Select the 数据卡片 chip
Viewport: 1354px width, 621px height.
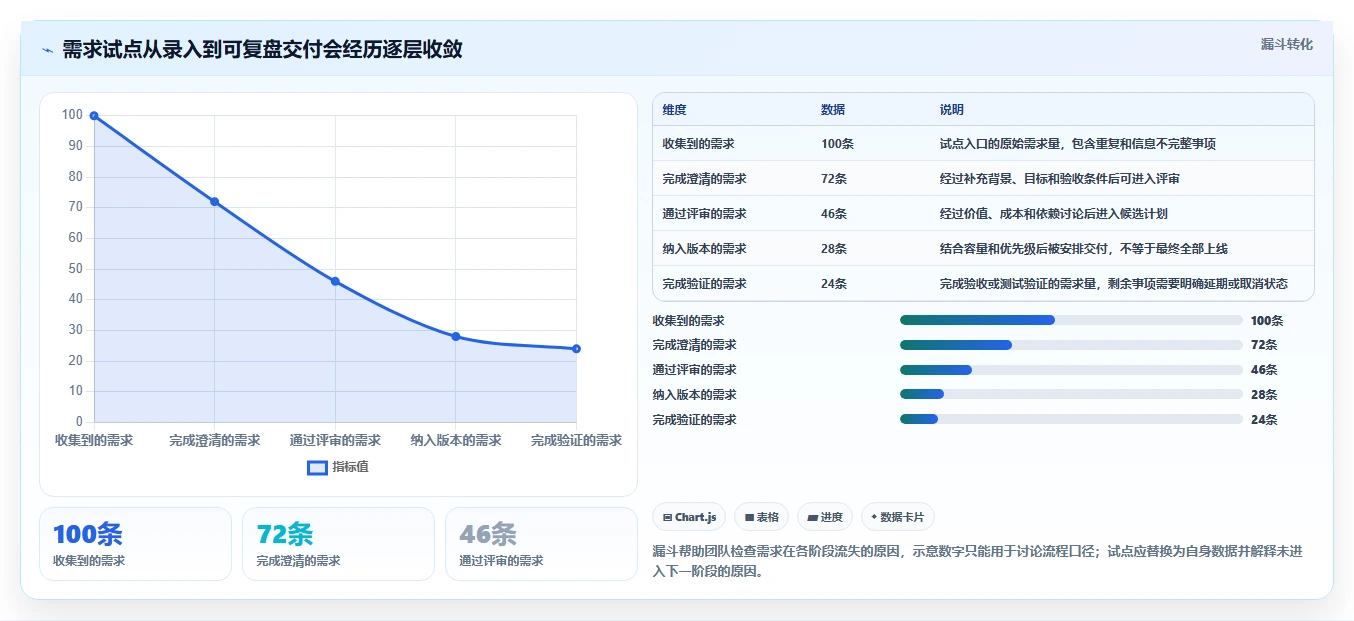pyautogui.click(x=897, y=517)
